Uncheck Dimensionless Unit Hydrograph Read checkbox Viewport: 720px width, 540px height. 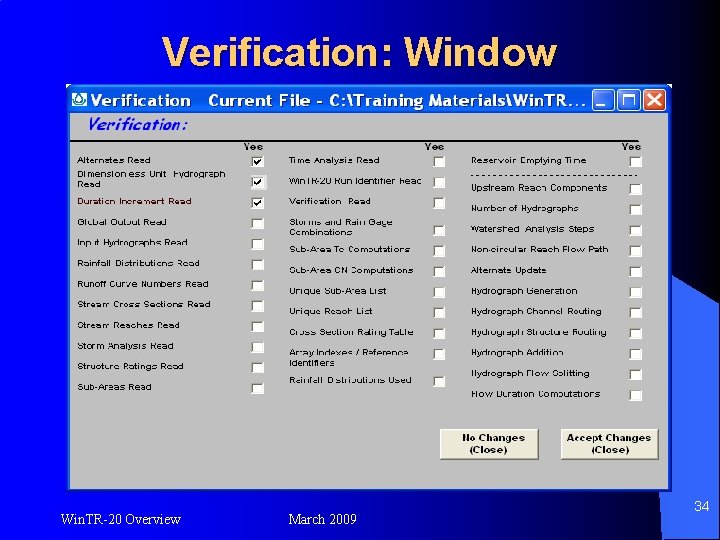point(258,182)
